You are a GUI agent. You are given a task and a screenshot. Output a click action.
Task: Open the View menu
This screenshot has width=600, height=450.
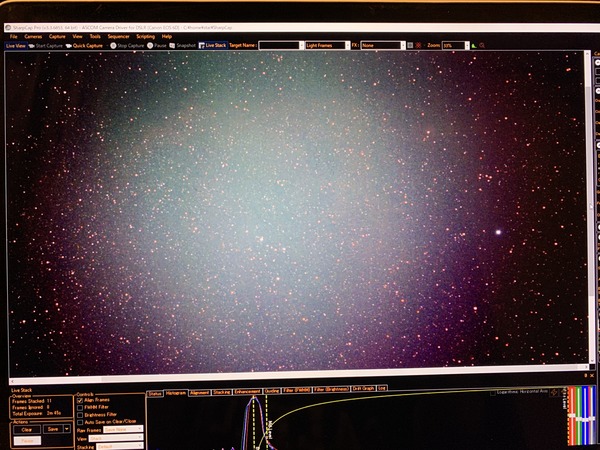[x=77, y=36]
